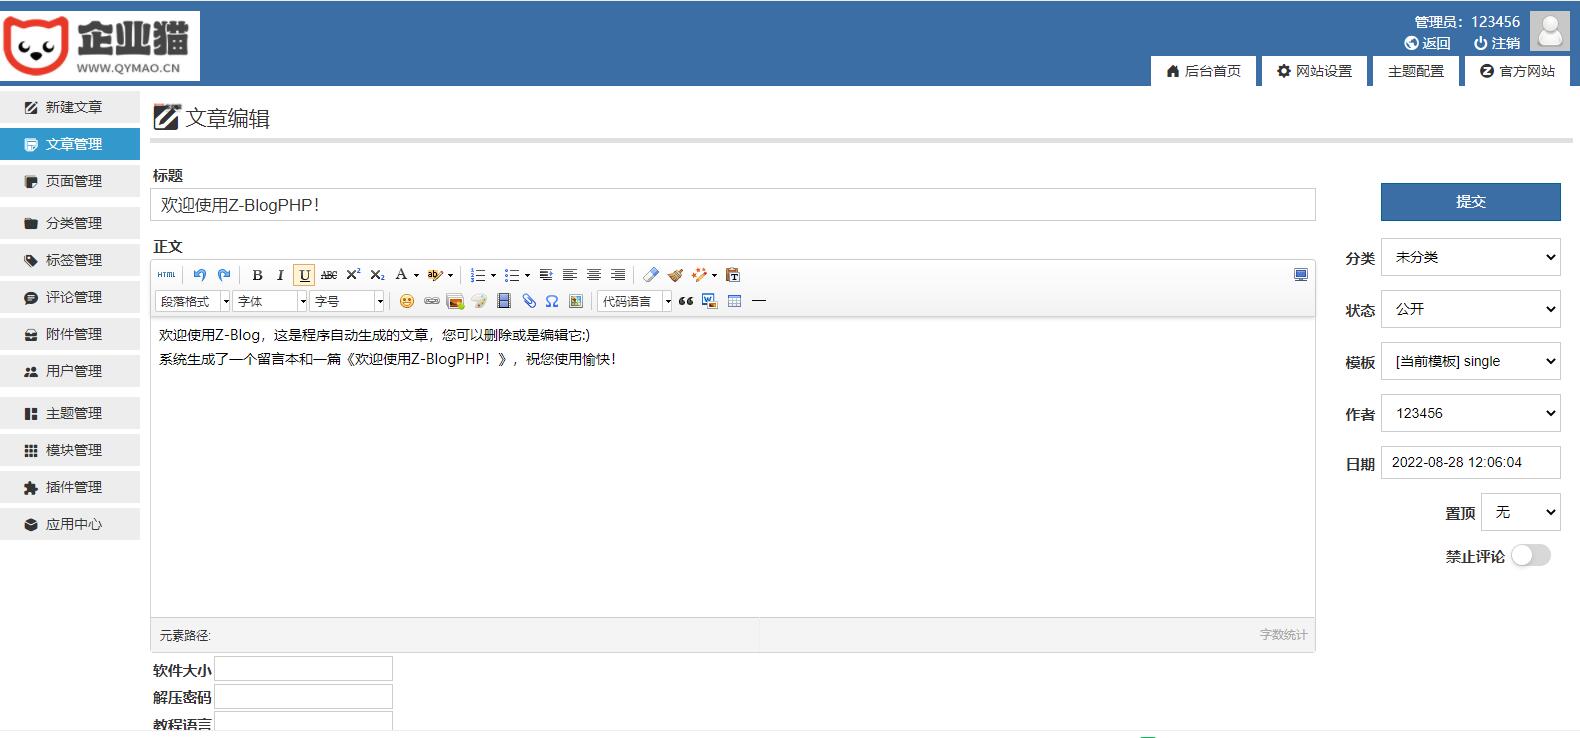Open 新建文章 in the sidebar
This screenshot has height=738, width=1580.
pos(70,107)
